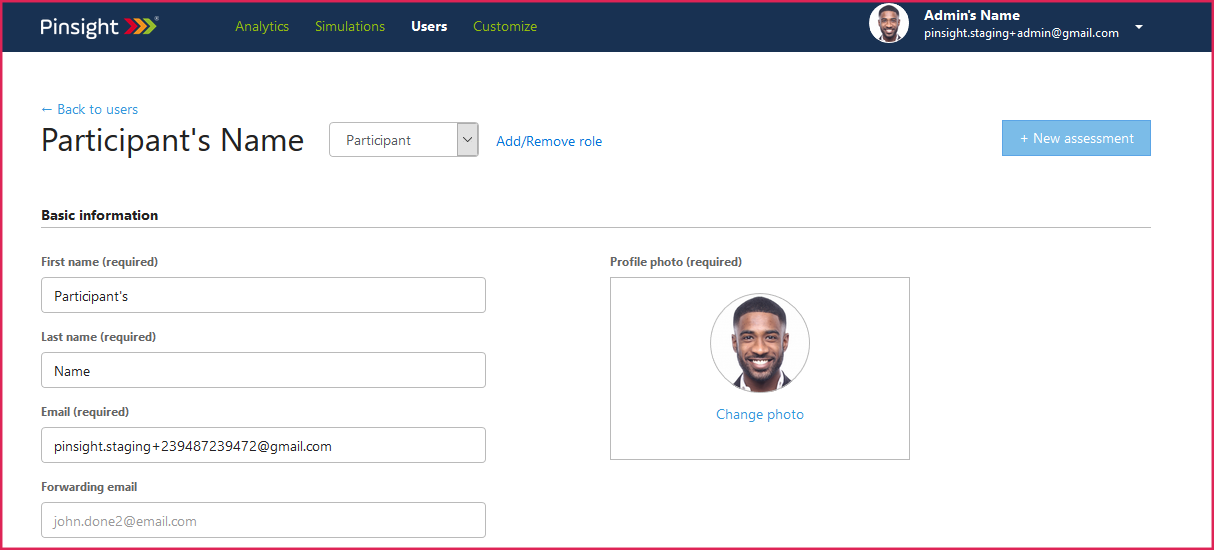The width and height of the screenshot is (1214, 550).
Task: Go to the Simulations section
Action: [x=350, y=27]
